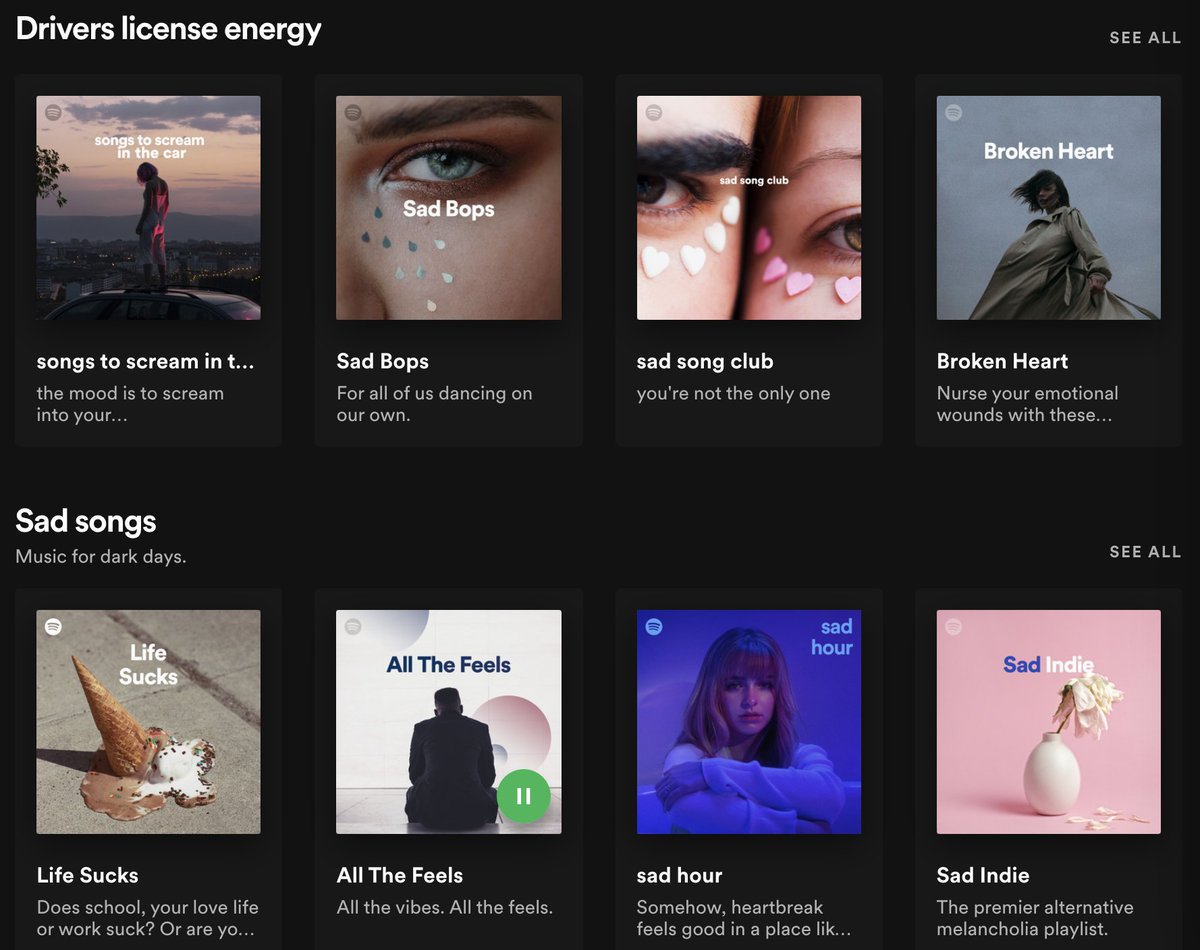Click the songs to scream in the car thumbnail
Screen dimensions: 1200x950
pos(148,207)
